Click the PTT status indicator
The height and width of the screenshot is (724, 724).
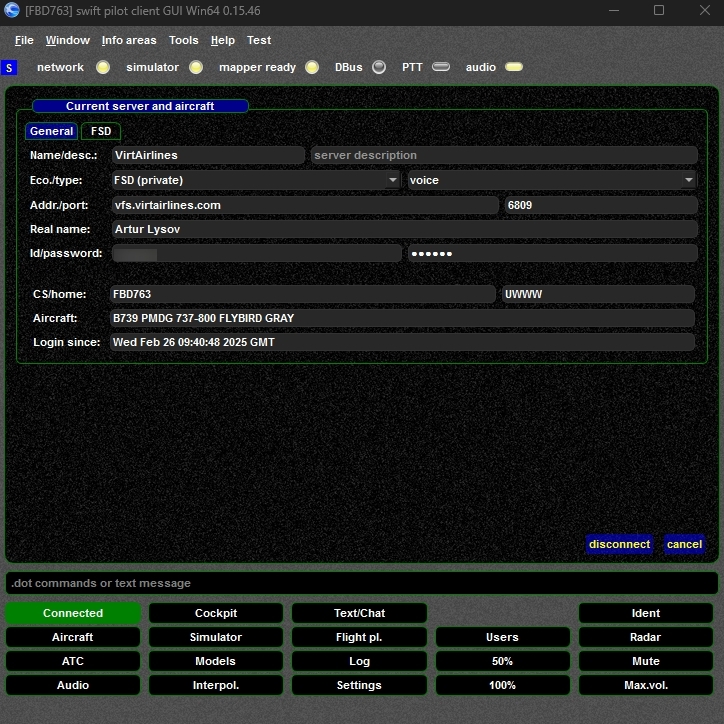coord(441,67)
